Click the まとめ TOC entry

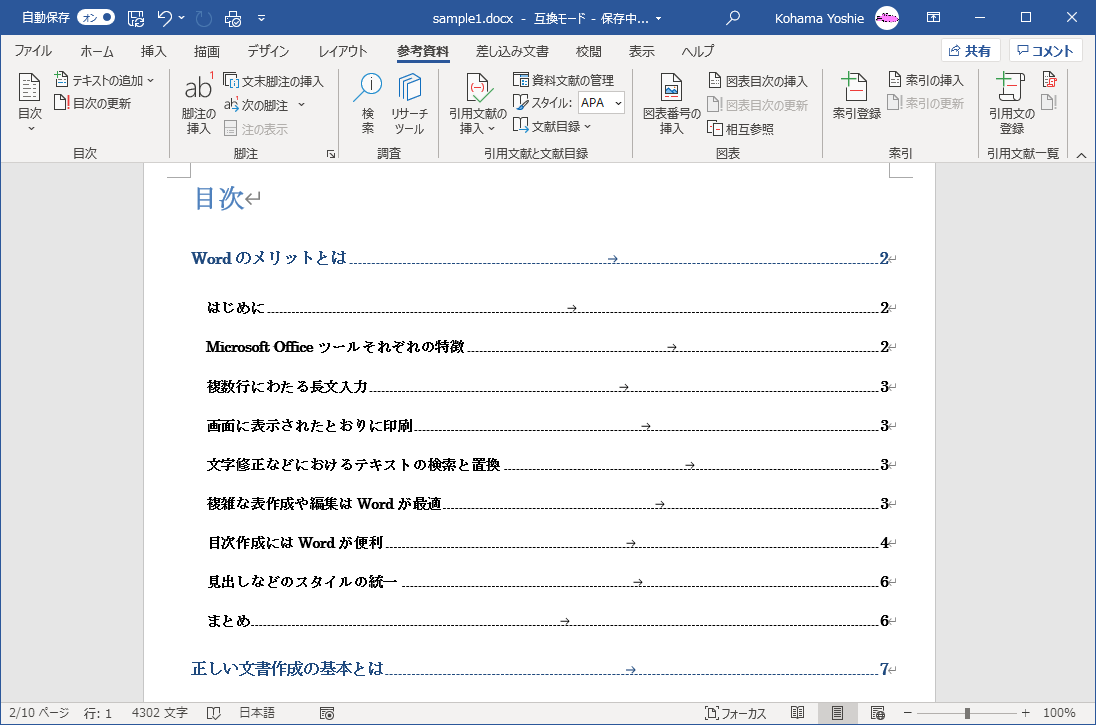click(551, 621)
